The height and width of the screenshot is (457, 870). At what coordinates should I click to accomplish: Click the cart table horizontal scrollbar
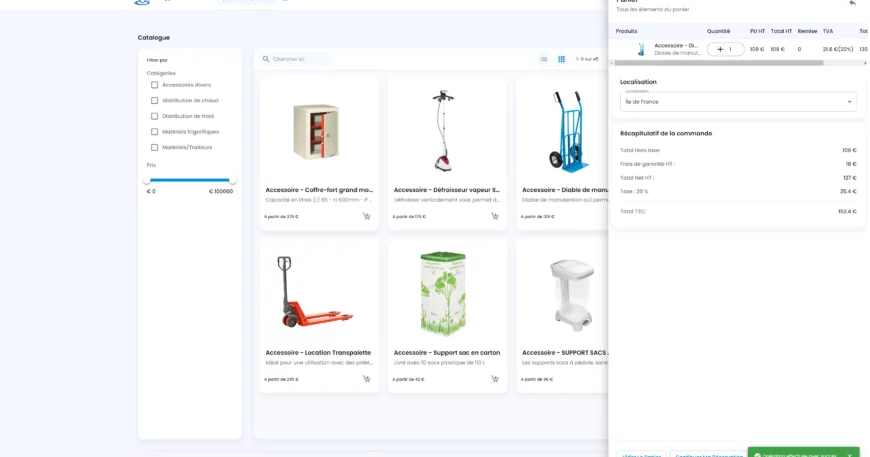point(718,63)
